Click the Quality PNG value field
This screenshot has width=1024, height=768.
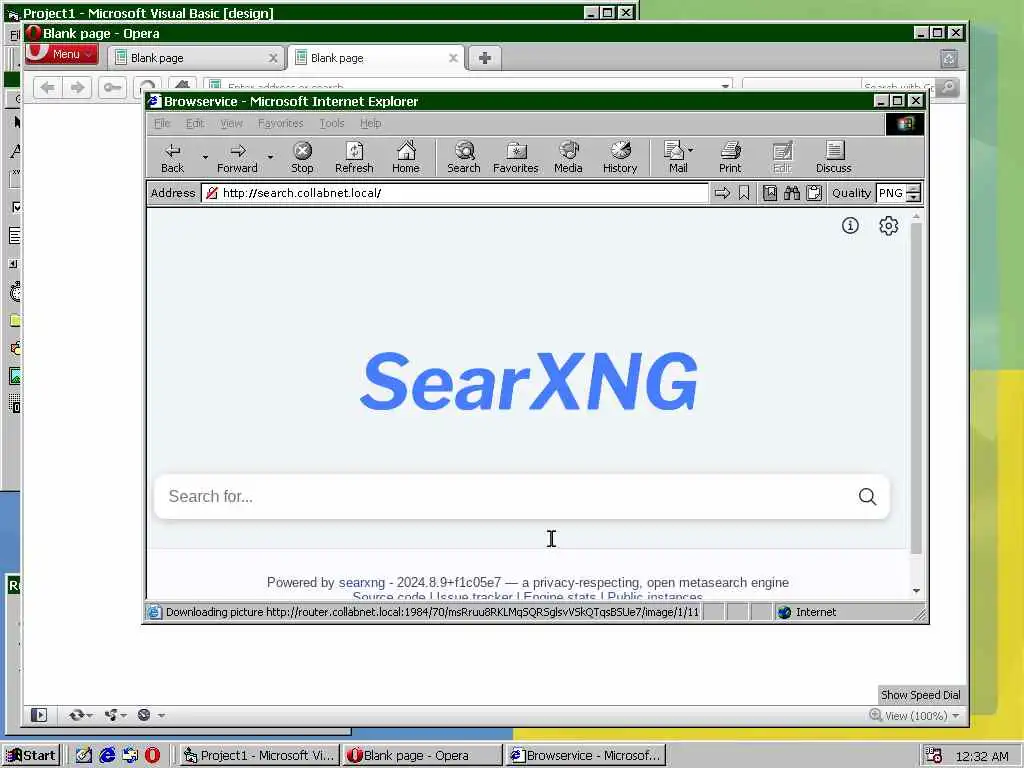coord(891,193)
